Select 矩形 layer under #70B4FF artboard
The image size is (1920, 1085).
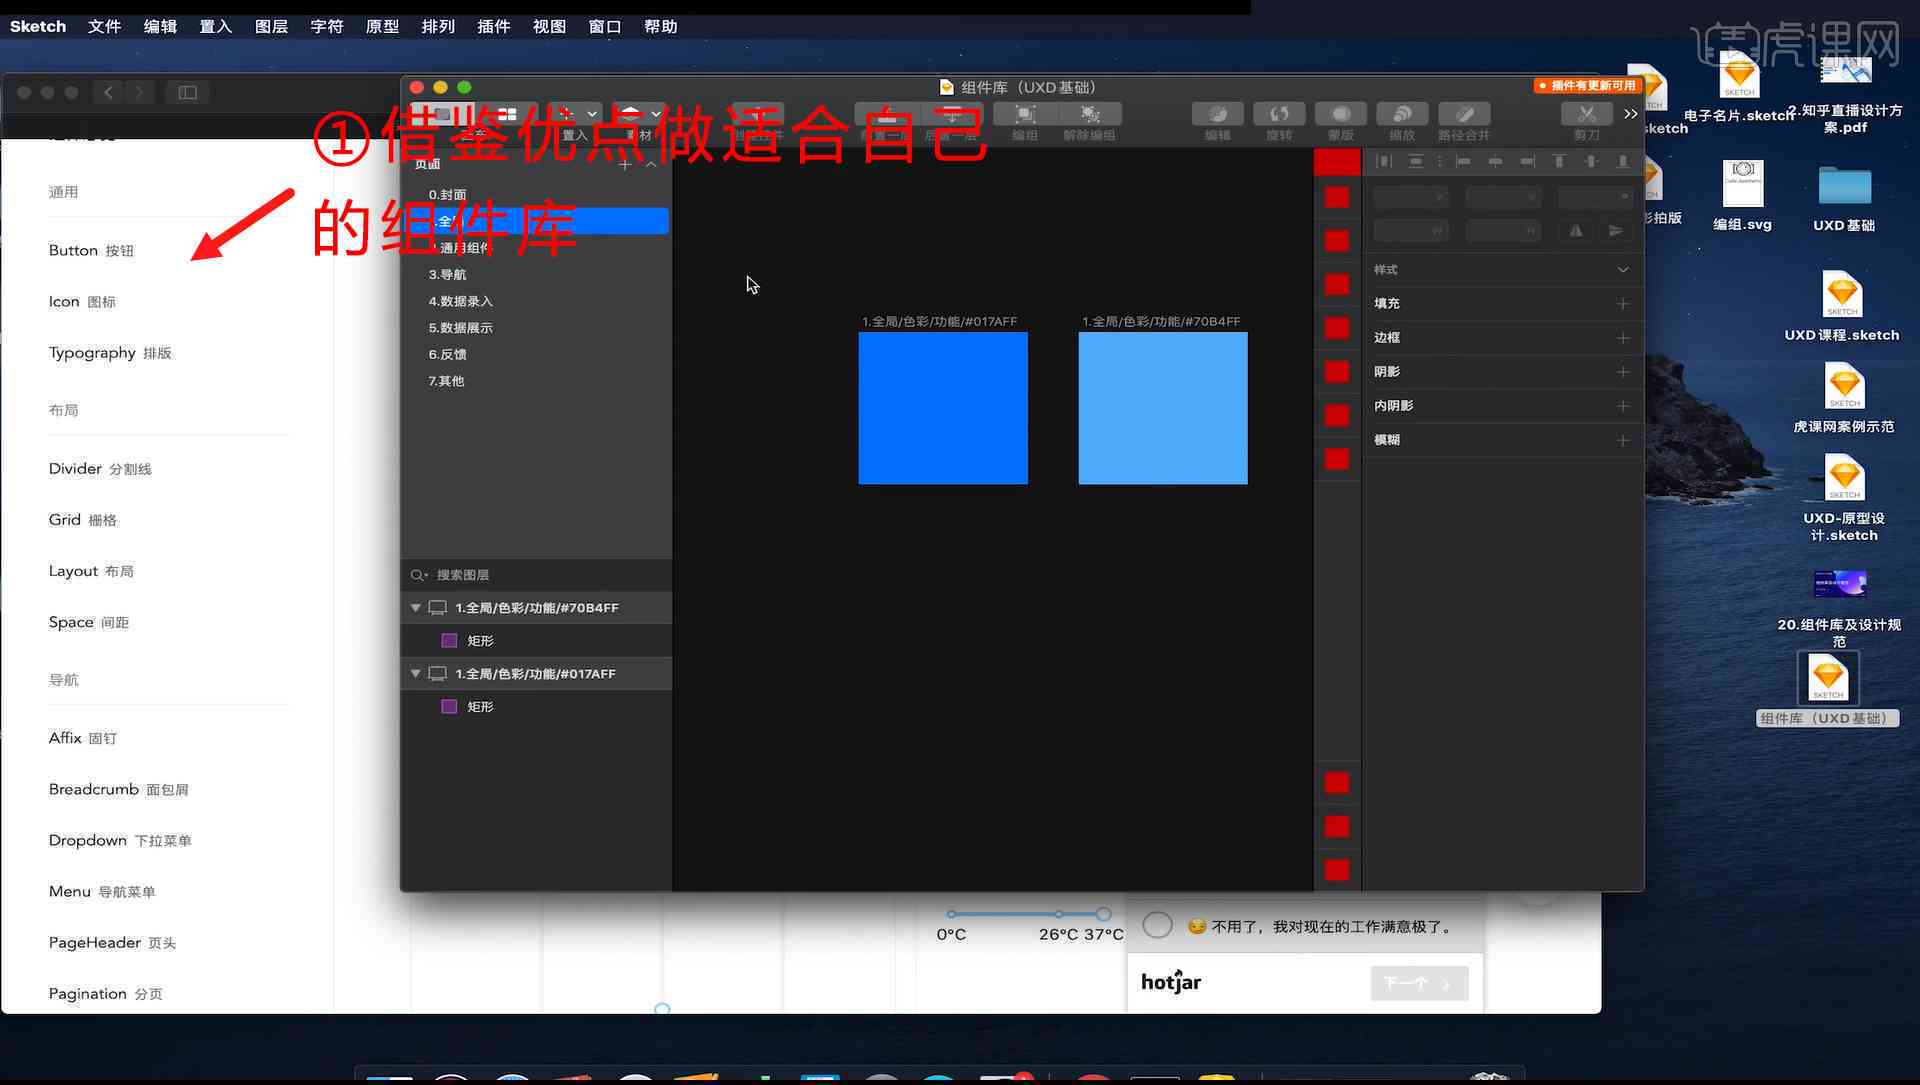point(536,640)
